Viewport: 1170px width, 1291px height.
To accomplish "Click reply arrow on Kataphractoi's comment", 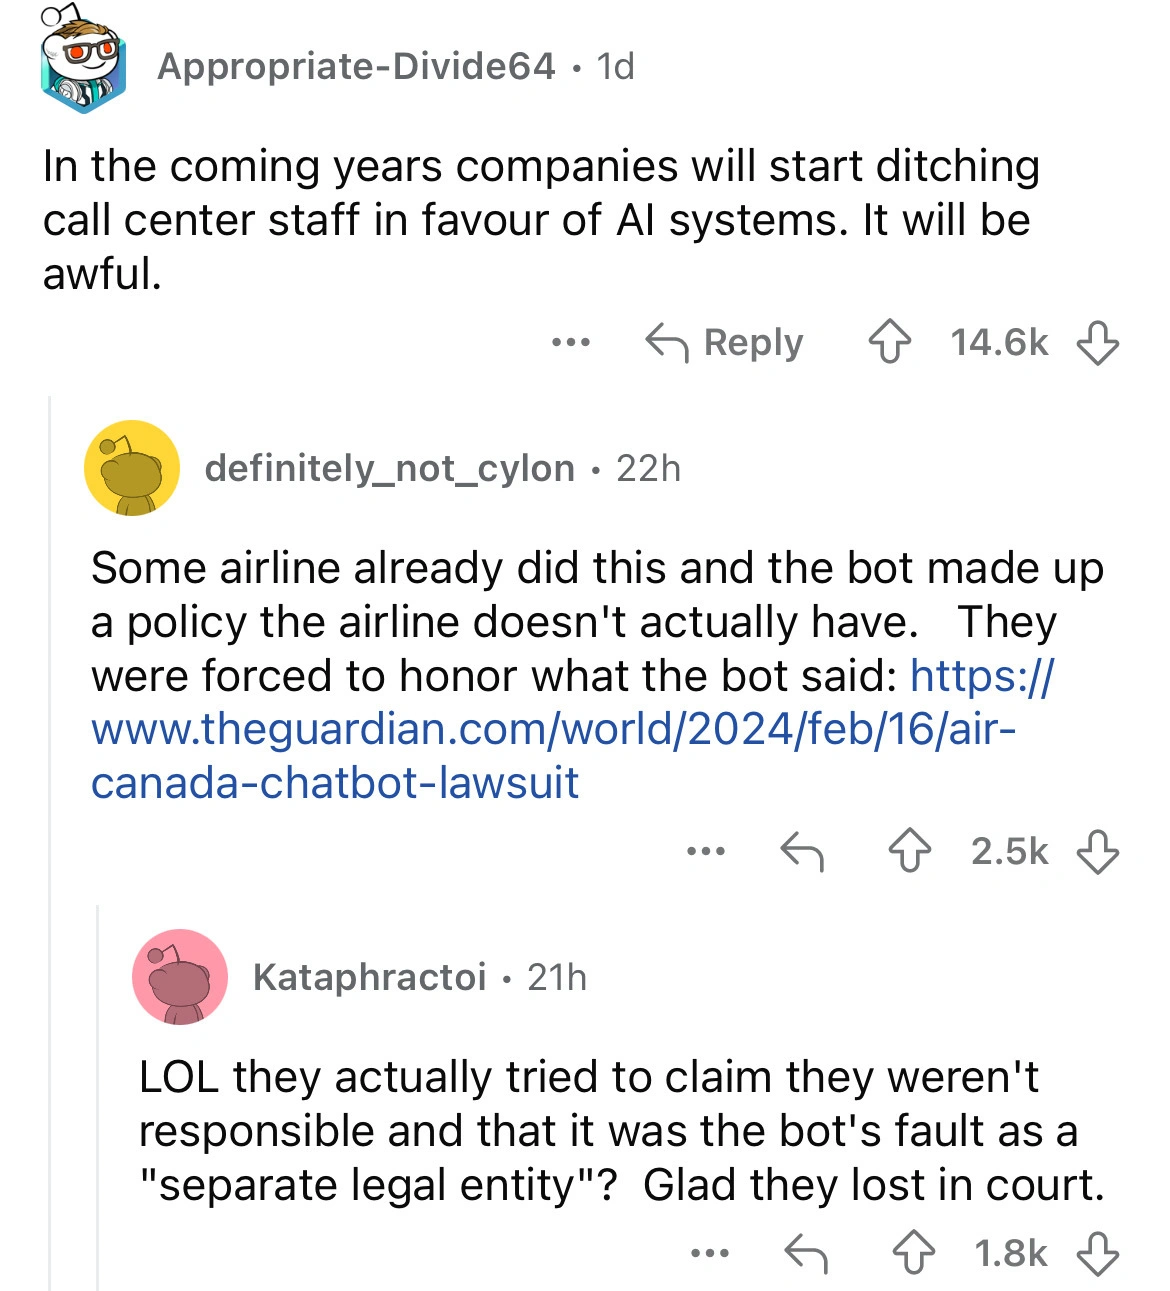I will pos(806,1253).
